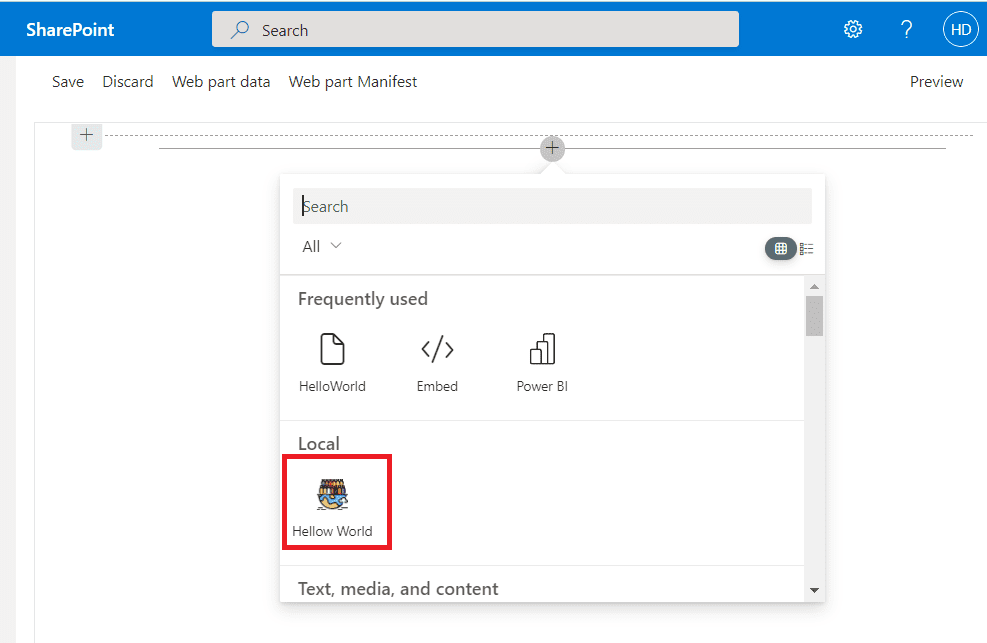Expand the All category filter dropdown
Screen dimensions: 987x643
point(322,247)
